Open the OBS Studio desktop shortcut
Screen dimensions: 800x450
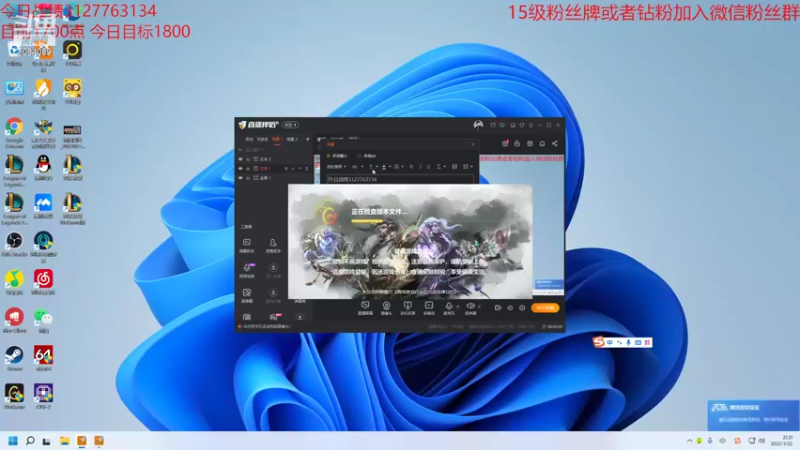pos(14,241)
